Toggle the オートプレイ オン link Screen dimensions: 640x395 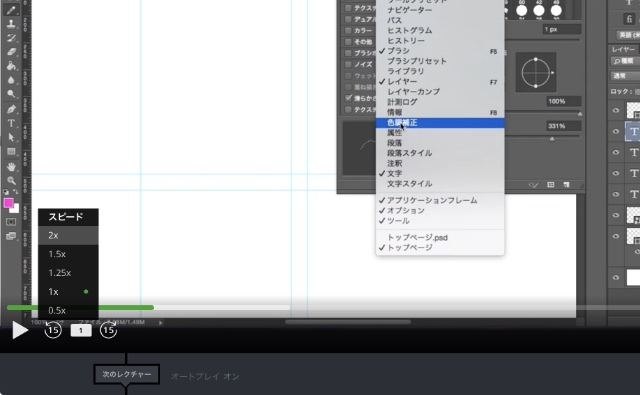pyautogui.click(x=205, y=376)
